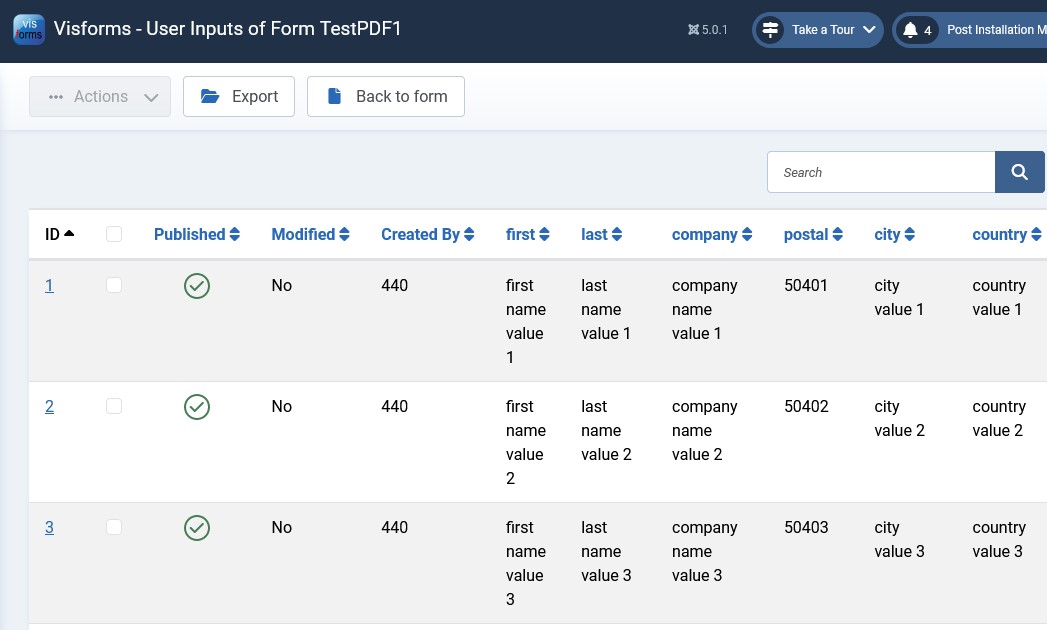Open Post Installation Messages

pos(996,29)
